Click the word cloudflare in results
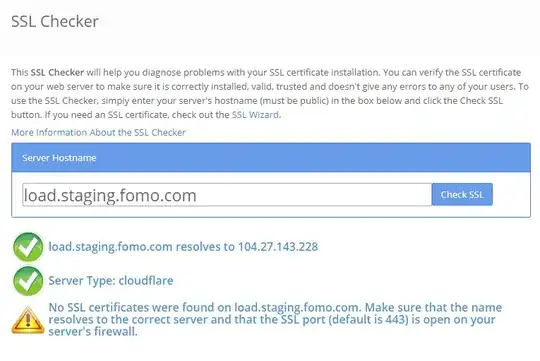Screen dimensions: 540x361 click(x=146, y=280)
